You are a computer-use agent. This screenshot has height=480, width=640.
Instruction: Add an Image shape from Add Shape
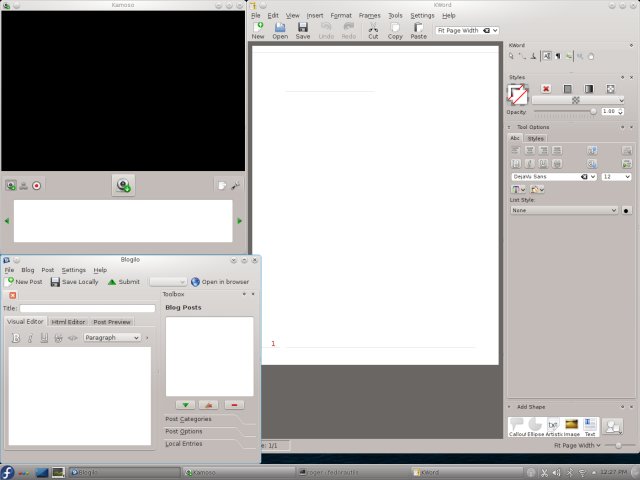(571, 427)
